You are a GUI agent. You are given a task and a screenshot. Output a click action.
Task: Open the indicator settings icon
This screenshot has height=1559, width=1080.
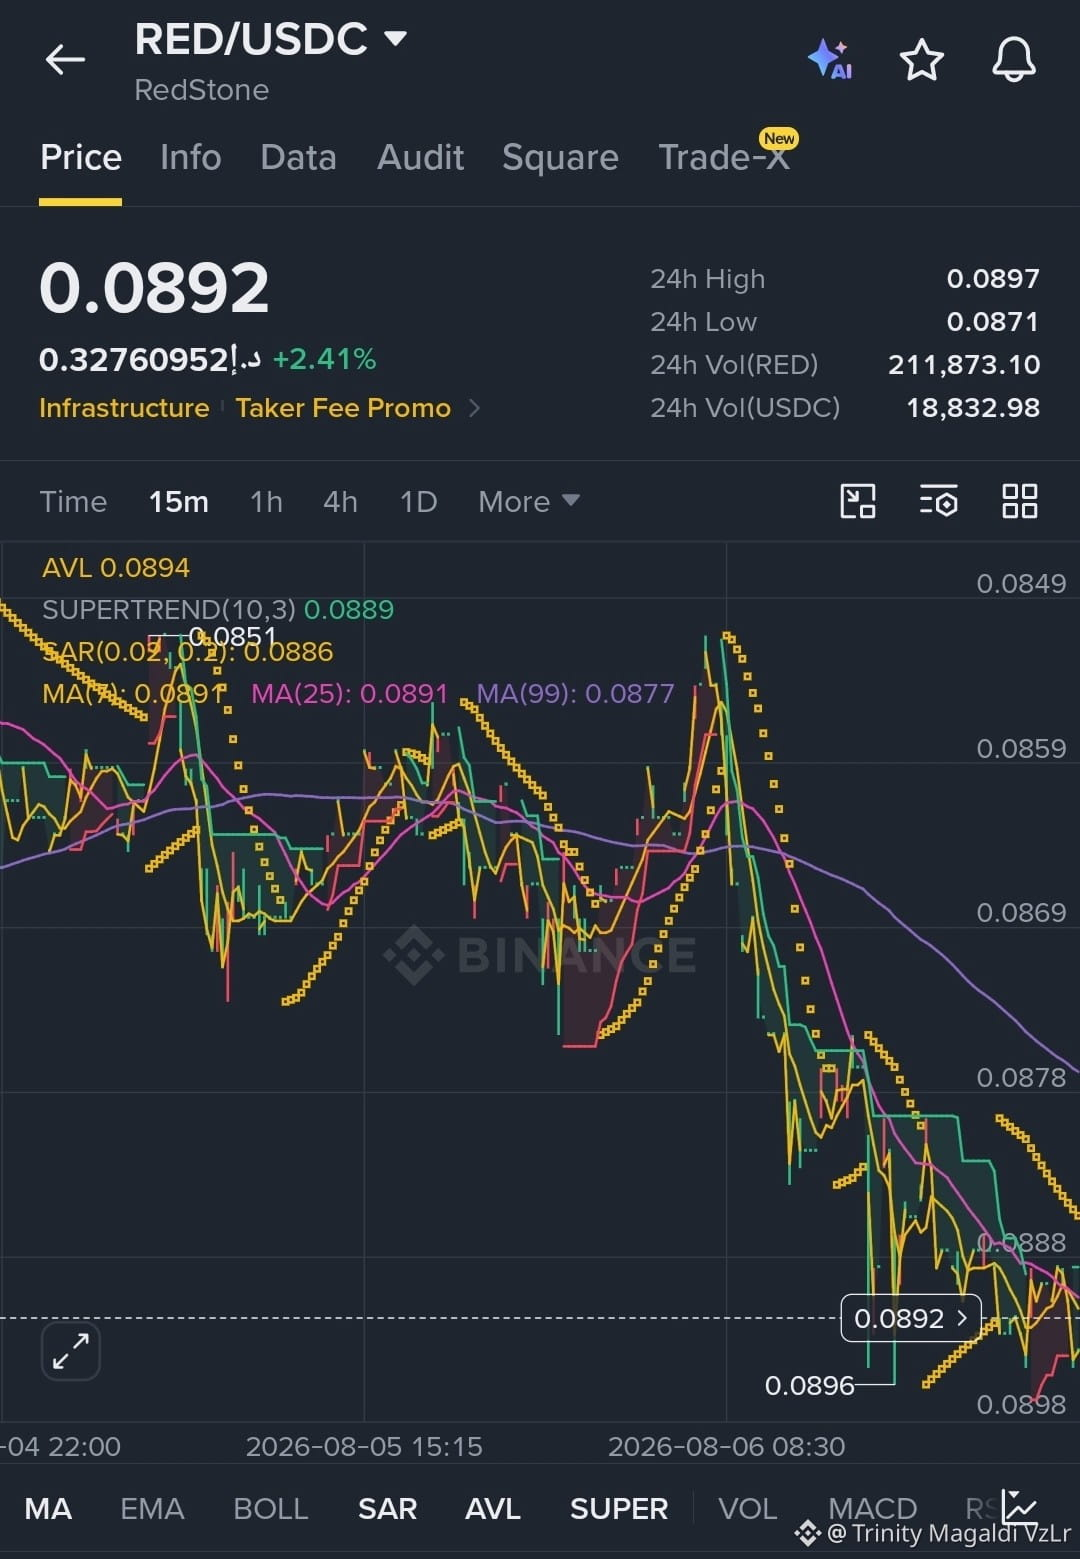[939, 501]
